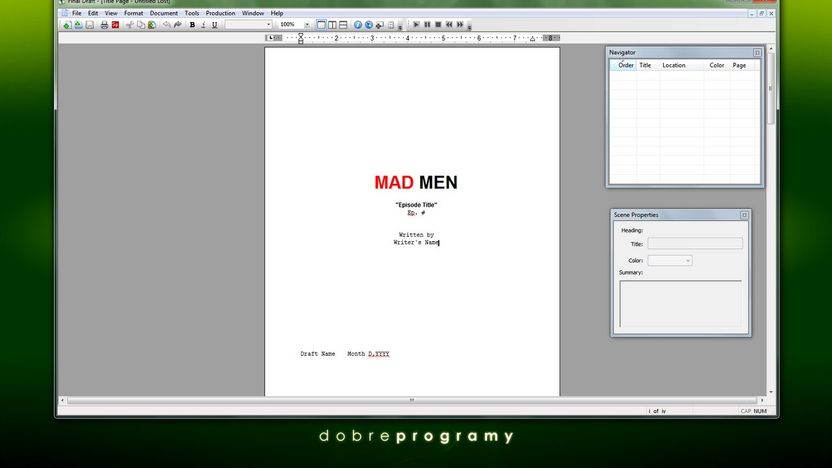Click the "Writer's Name" line
Viewport: 832px width, 468px height.
coord(416,242)
